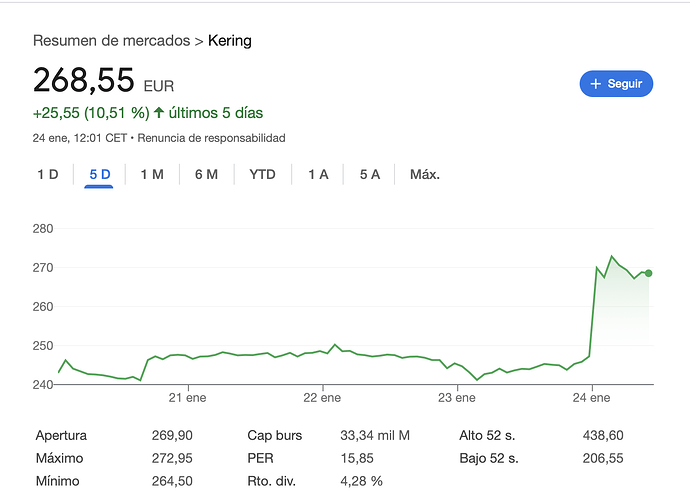Image resolution: width=690 pixels, height=497 pixels.
Task: Click the 21 ene axis label
Action: tap(187, 398)
